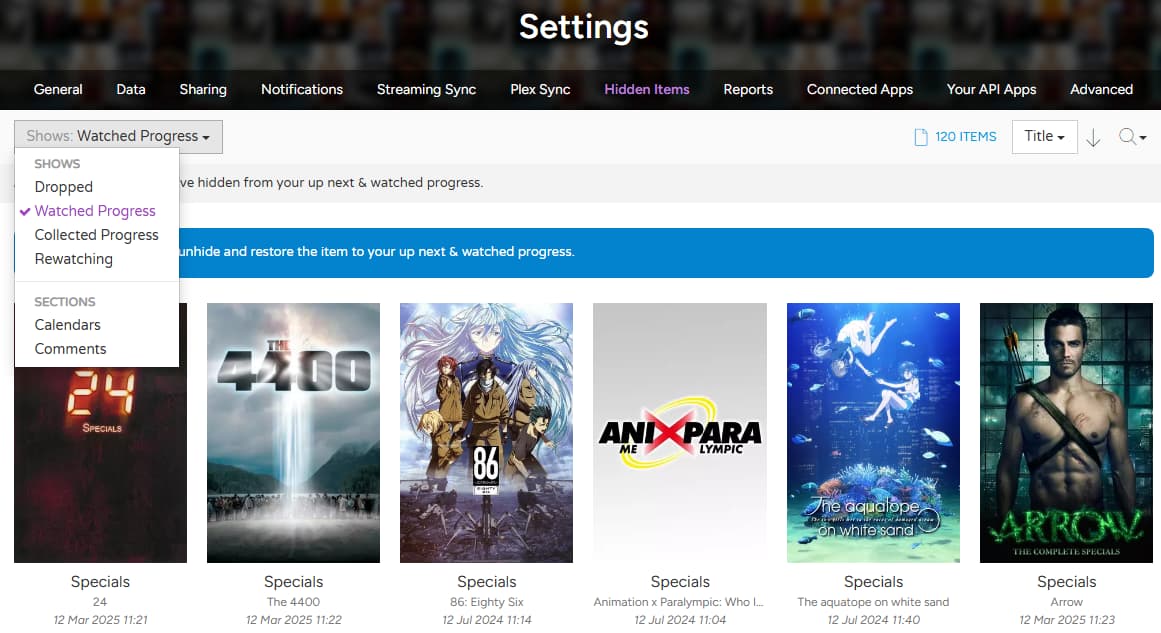Open the search magnifier filter

tap(1132, 137)
